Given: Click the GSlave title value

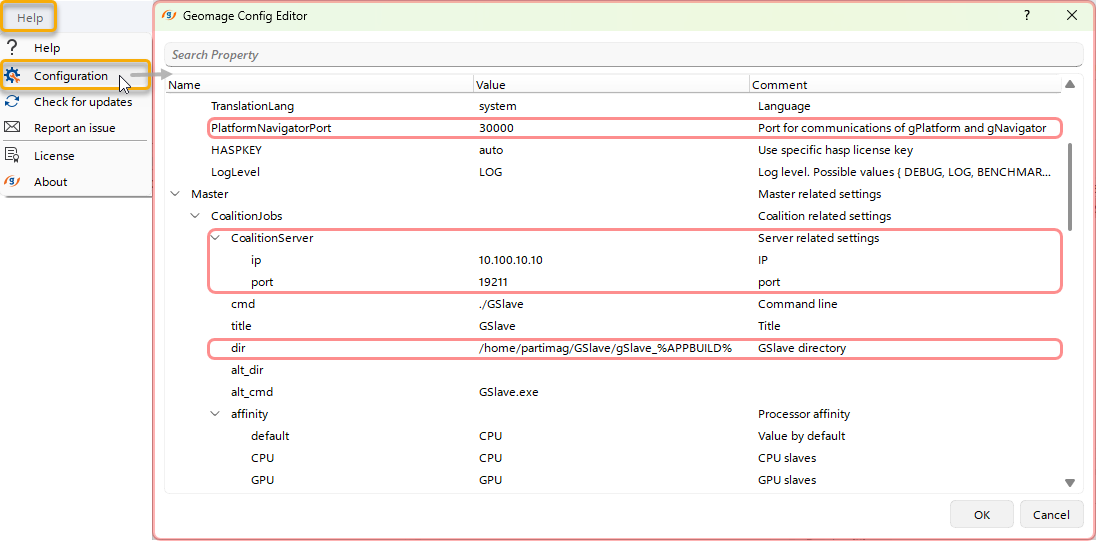Looking at the screenshot, I should pos(497,326).
